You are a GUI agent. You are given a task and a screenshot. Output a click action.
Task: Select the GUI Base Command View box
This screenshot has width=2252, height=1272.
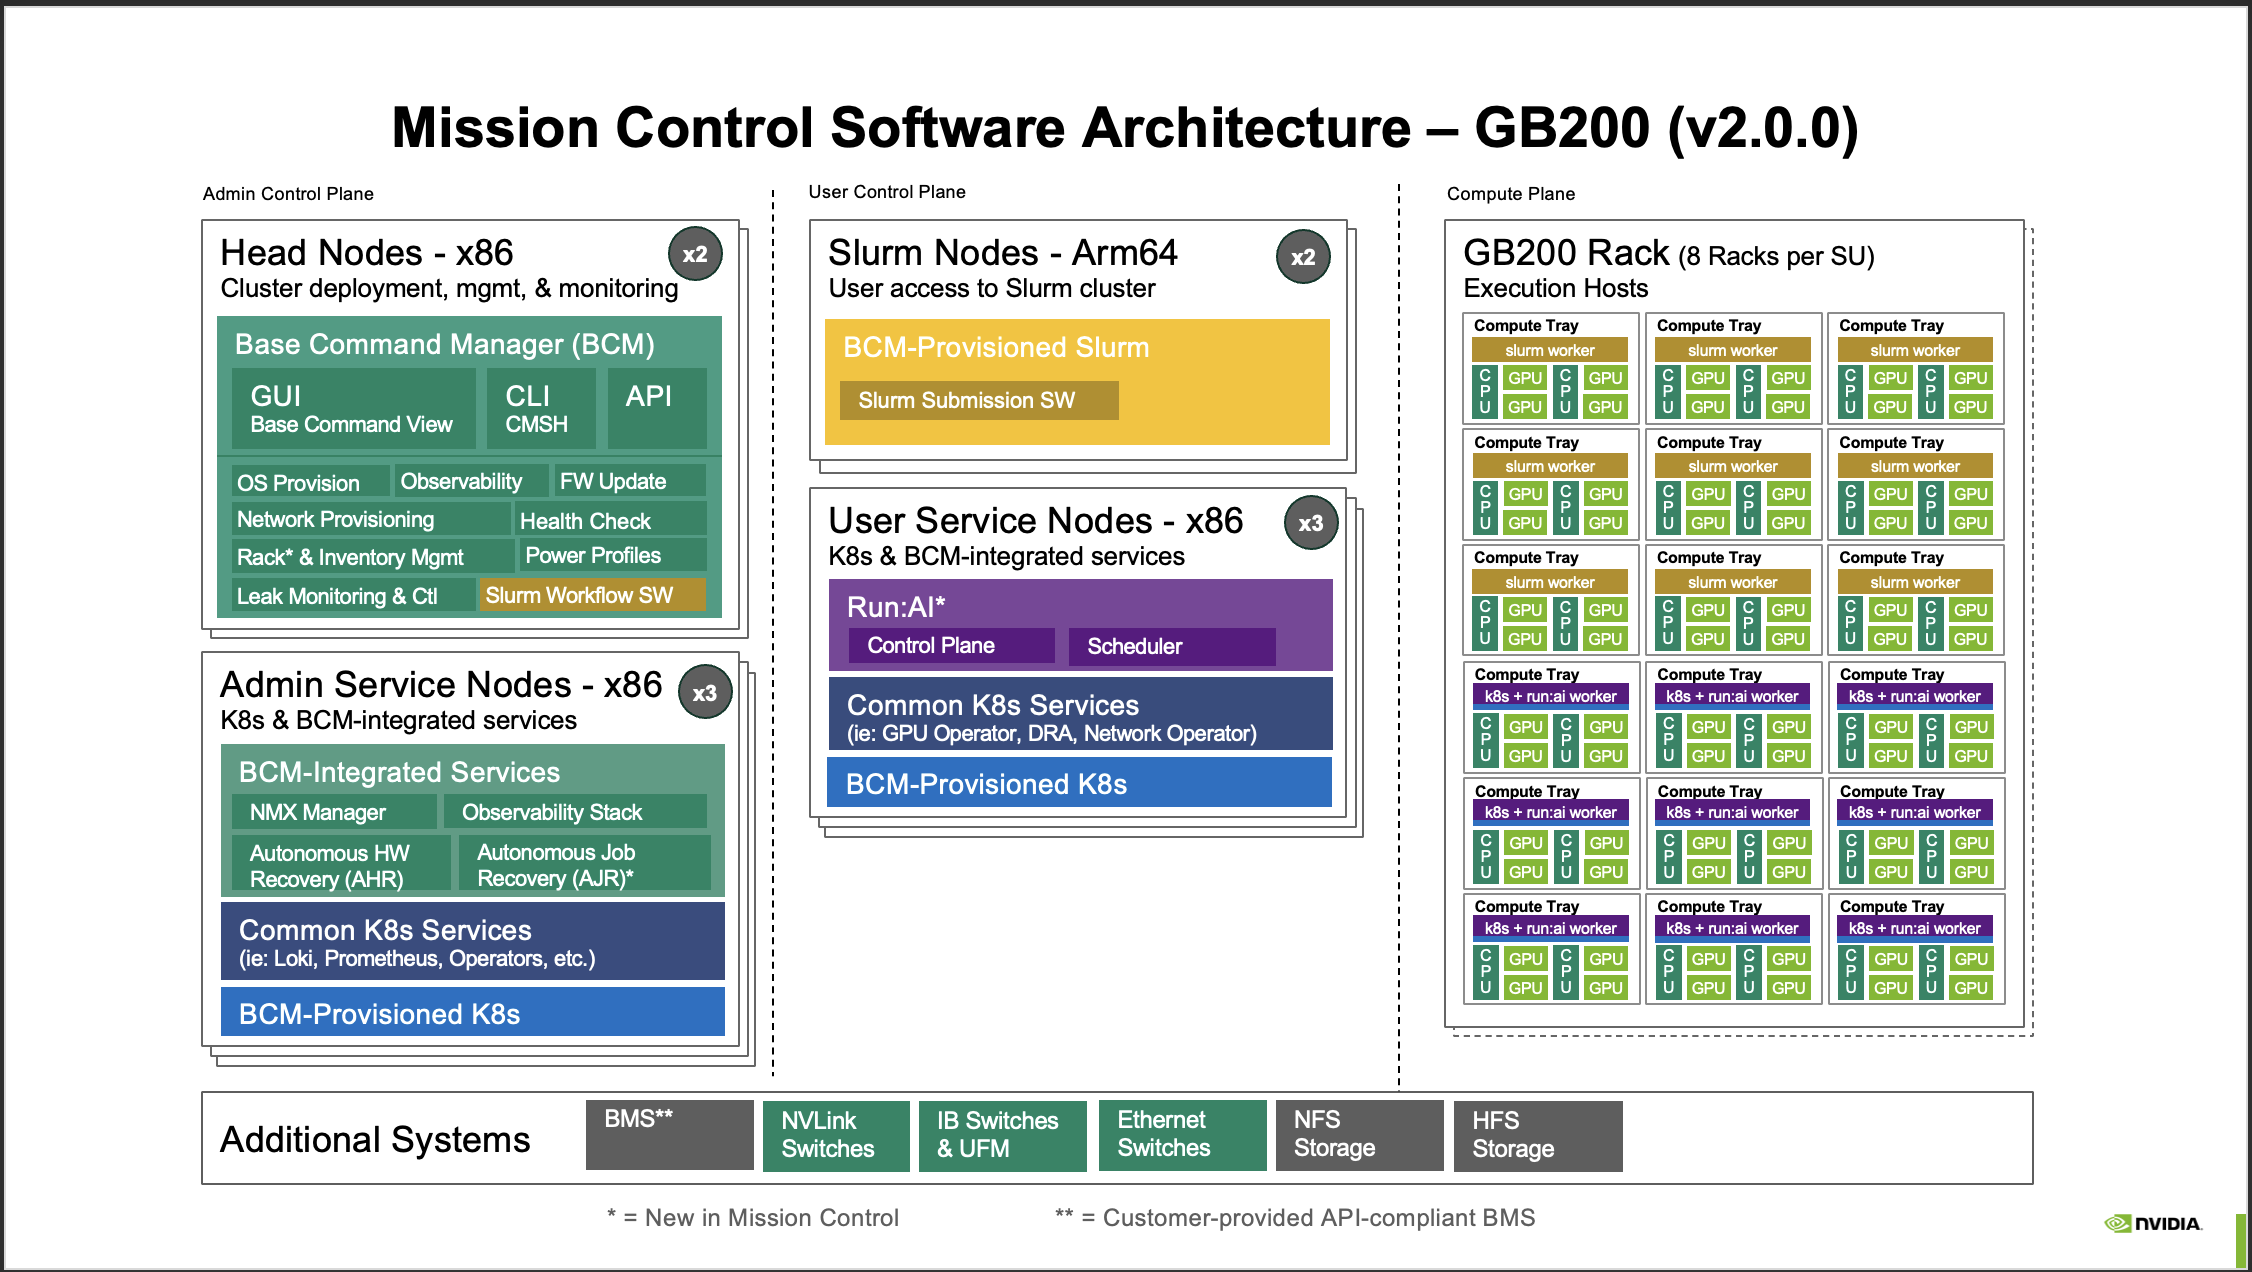pos(352,409)
